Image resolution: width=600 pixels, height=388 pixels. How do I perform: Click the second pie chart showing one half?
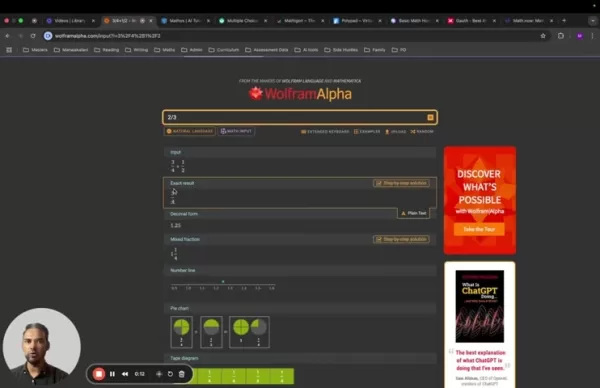[211, 332]
